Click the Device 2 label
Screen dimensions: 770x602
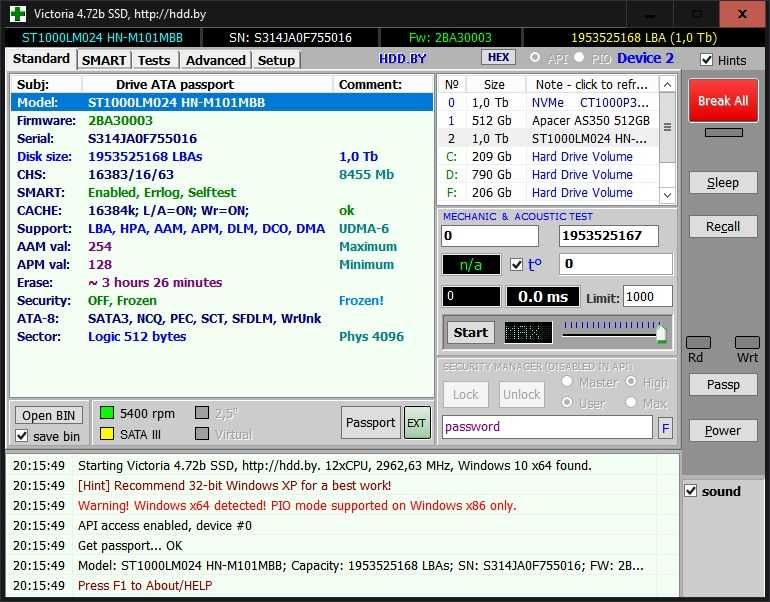645,58
